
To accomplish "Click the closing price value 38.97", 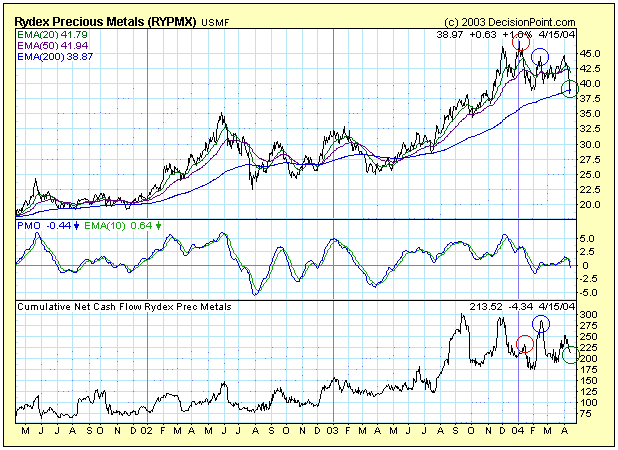I will click(450, 35).
